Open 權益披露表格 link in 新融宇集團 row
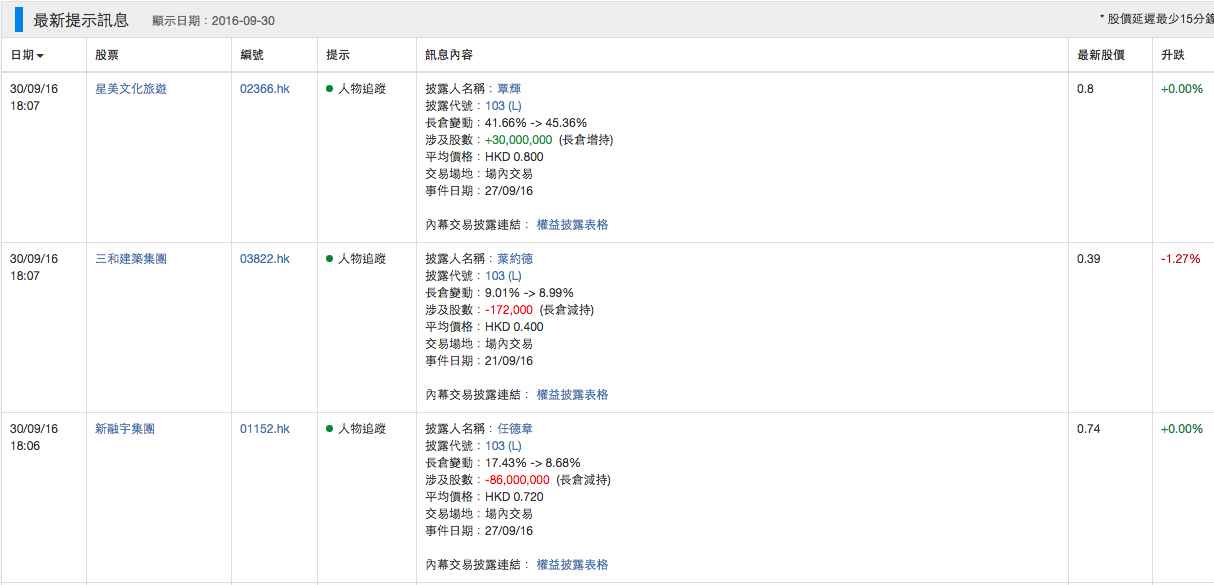Image resolution: width=1214 pixels, height=585 pixels. [572, 565]
